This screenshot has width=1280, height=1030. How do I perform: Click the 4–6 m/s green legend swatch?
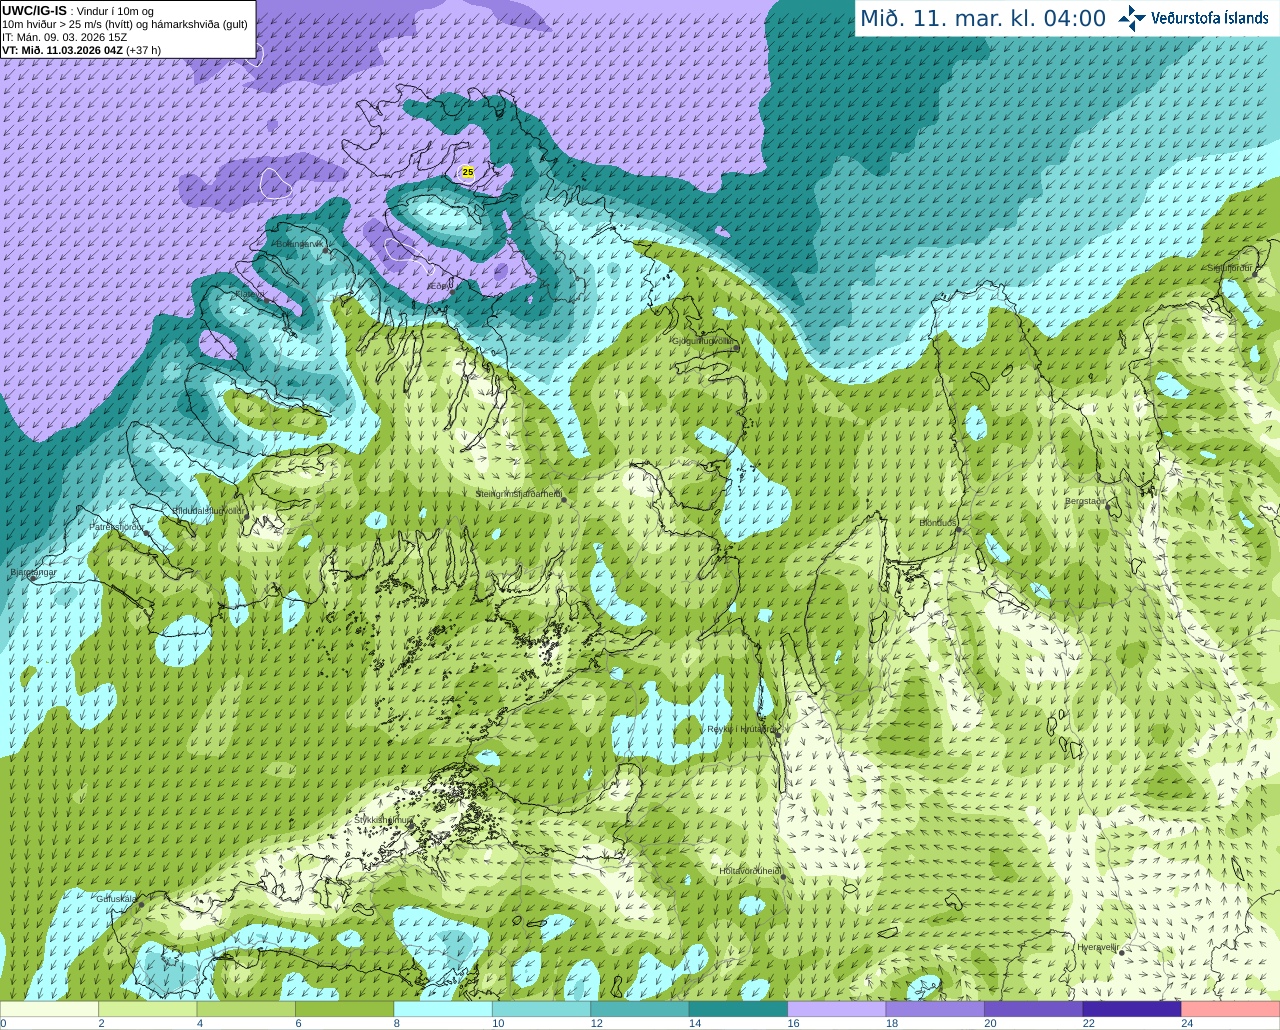click(246, 1009)
